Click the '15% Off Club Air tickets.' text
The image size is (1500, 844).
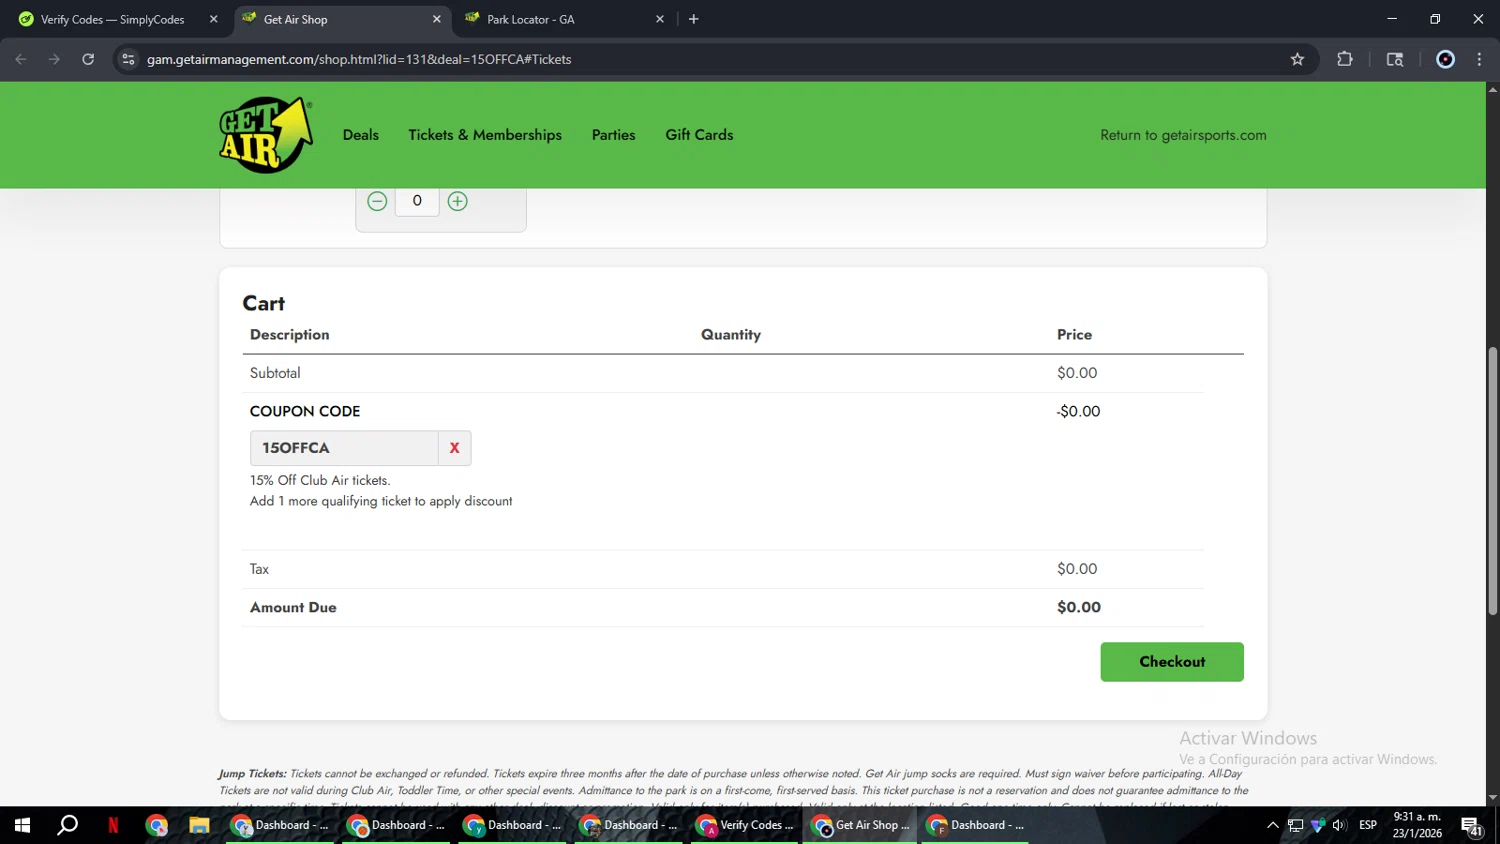pos(320,480)
